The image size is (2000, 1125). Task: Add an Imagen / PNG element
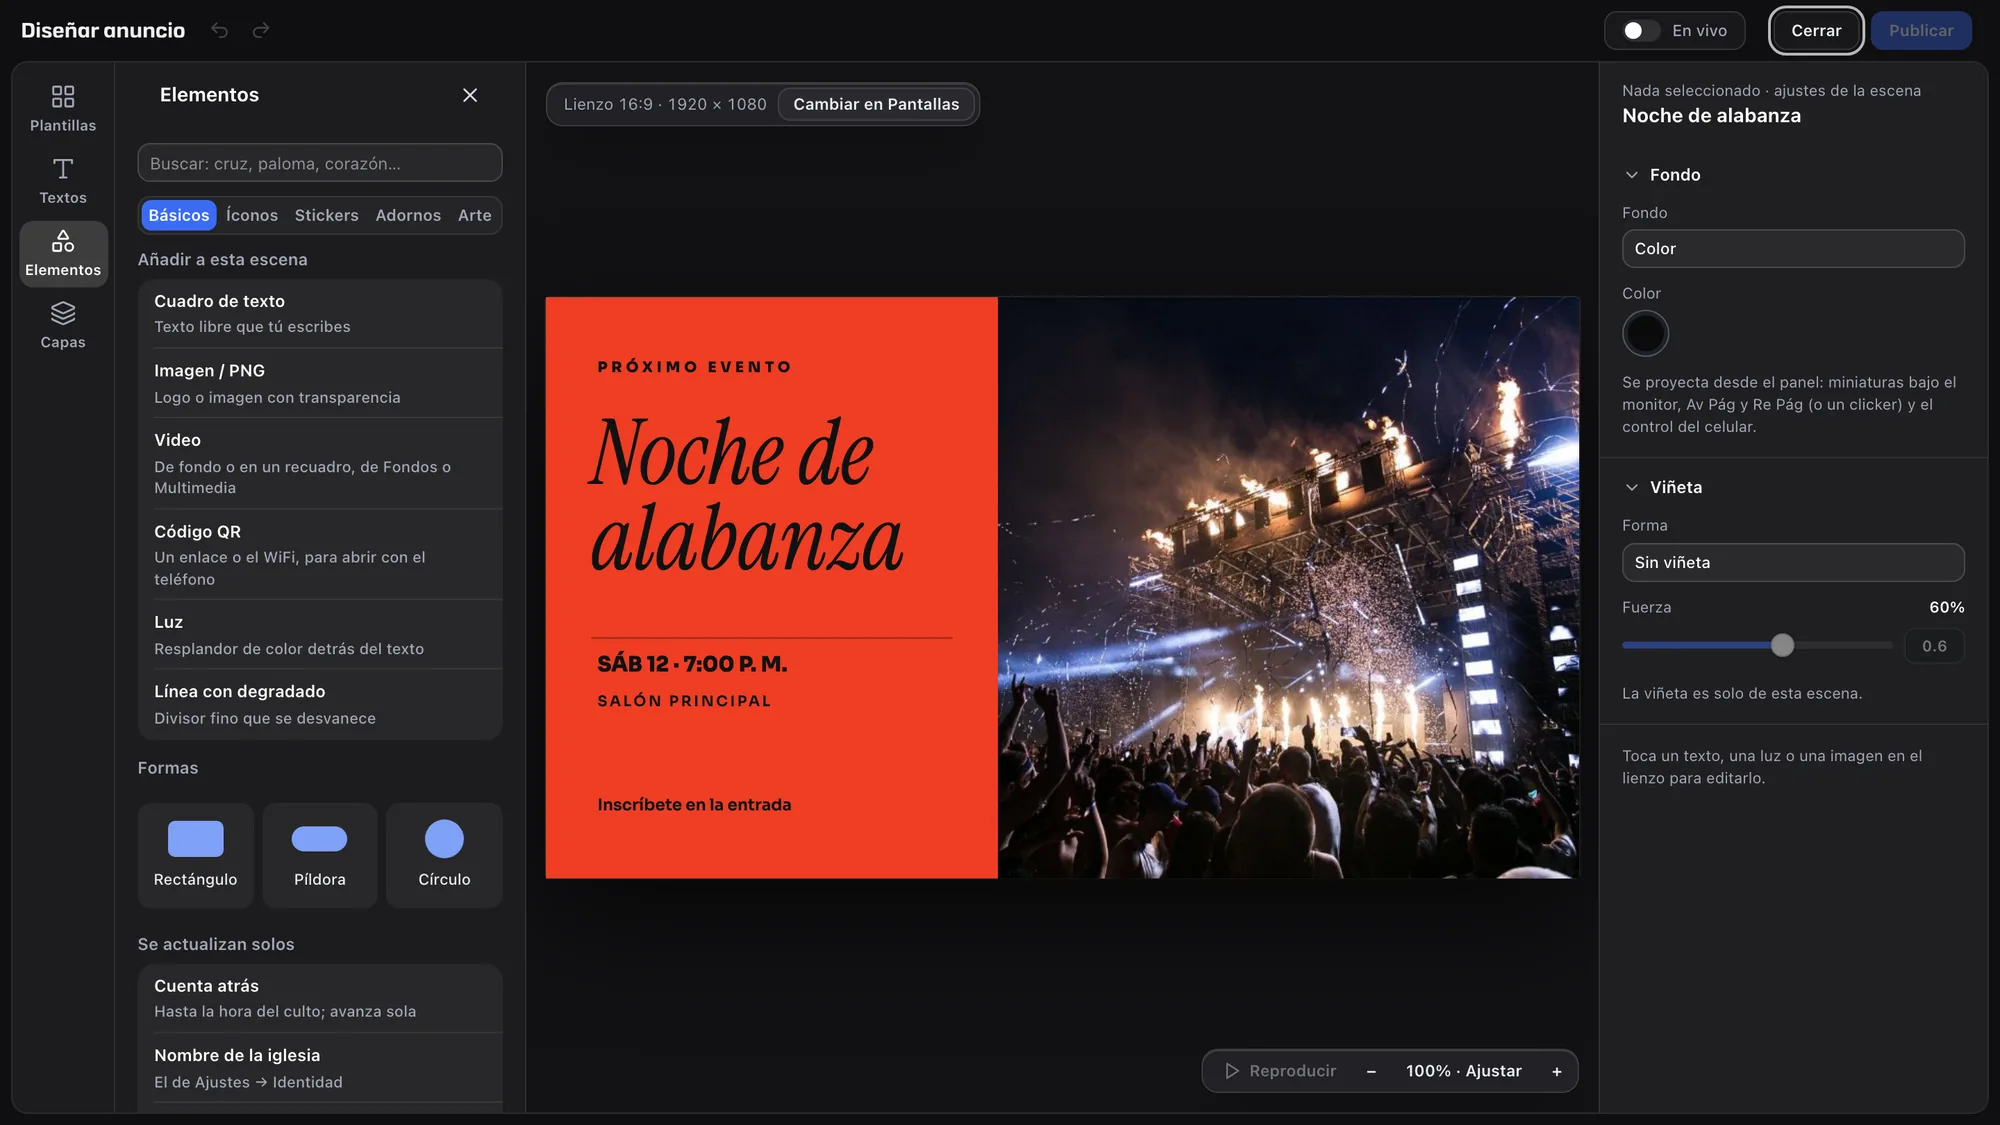click(320, 384)
